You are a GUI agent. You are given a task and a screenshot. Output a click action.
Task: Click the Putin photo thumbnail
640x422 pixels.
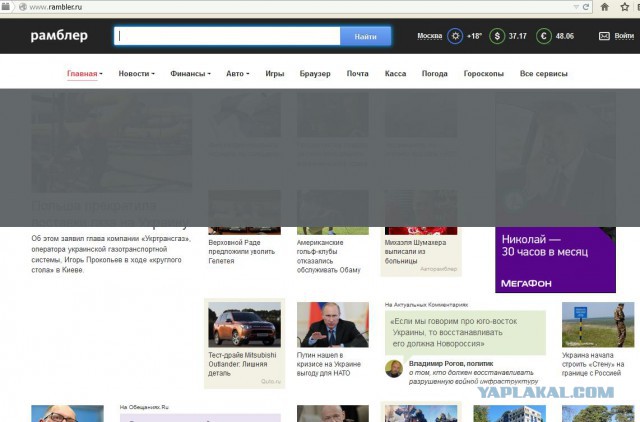[x=333, y=324]
